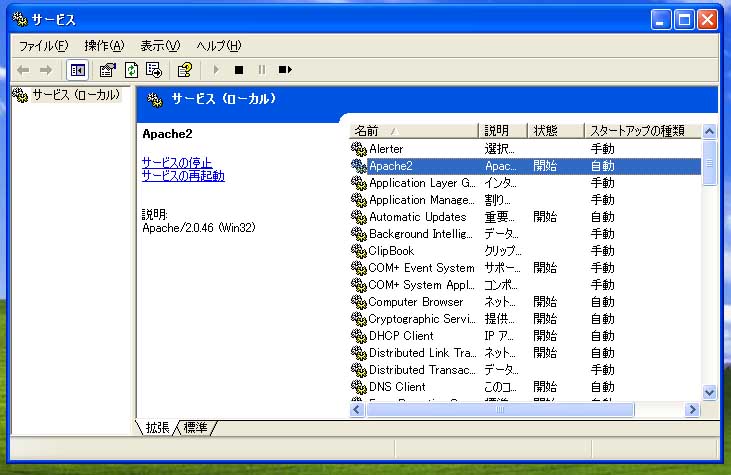Select the DNS Client service name
This screenshot has height=475, width=731.
[x=397, y=387]
